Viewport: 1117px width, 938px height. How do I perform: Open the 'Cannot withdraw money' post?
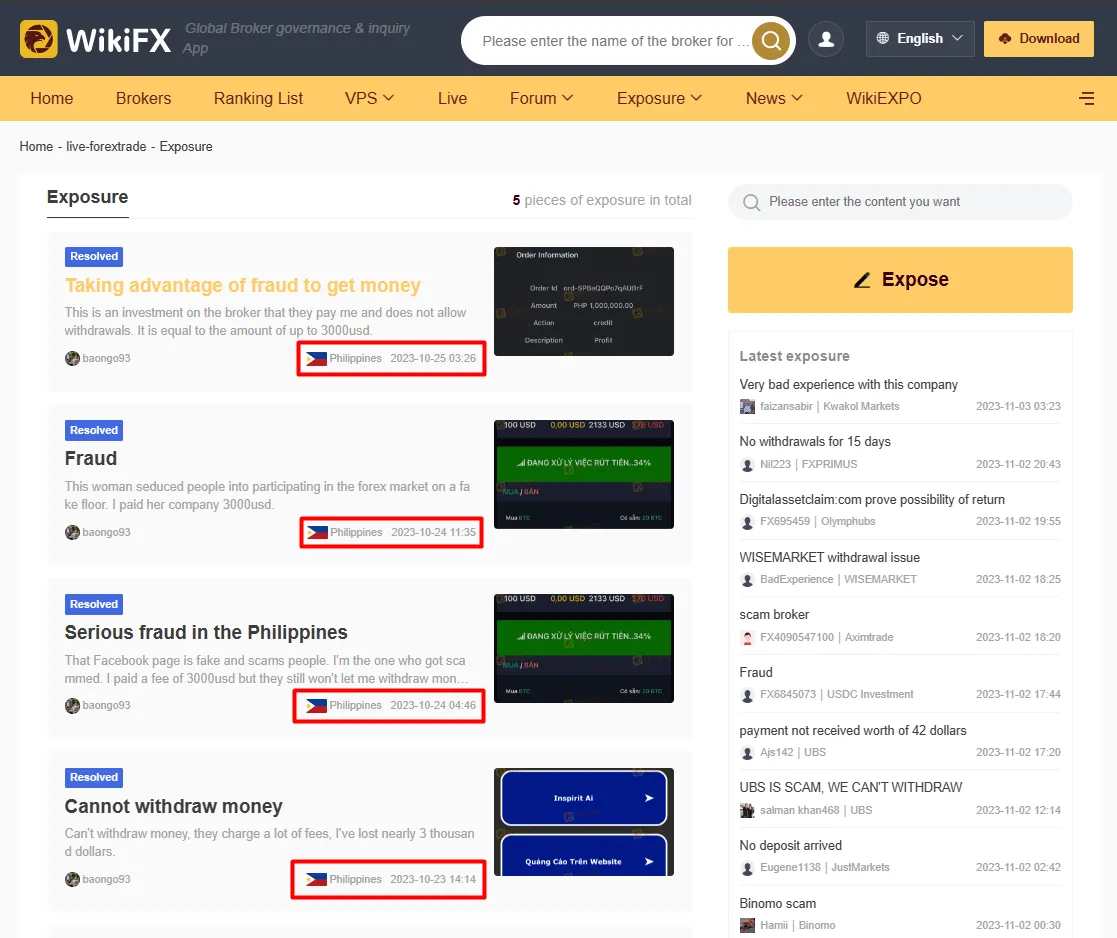pyautogui.click(x=173, y=806)
